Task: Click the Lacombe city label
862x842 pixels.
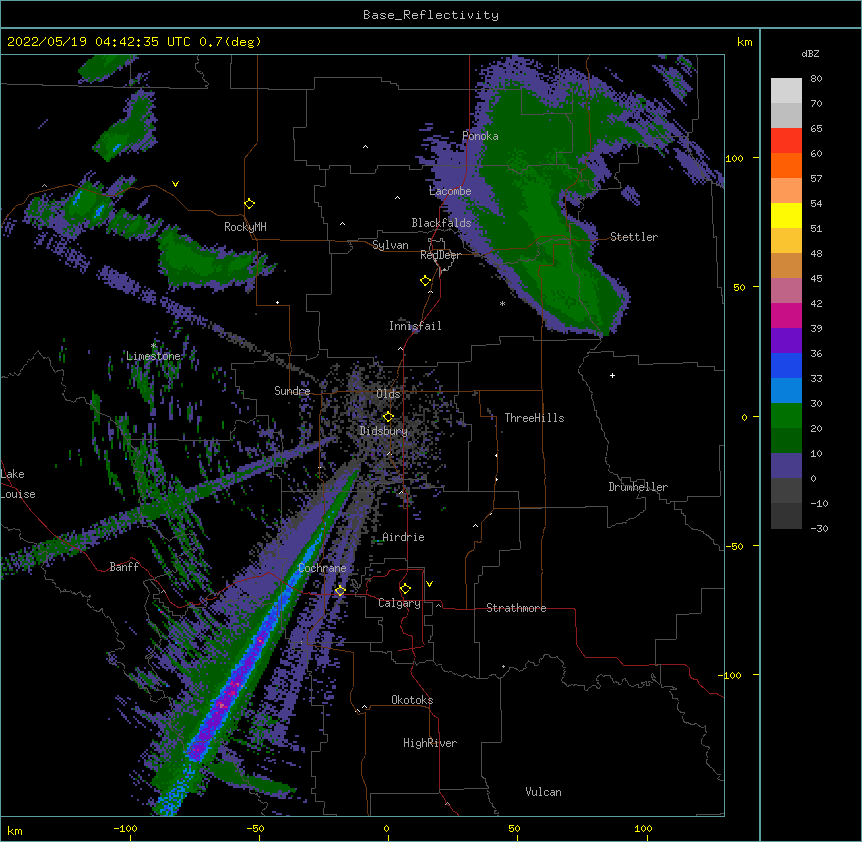Action: tap(450, 191)
